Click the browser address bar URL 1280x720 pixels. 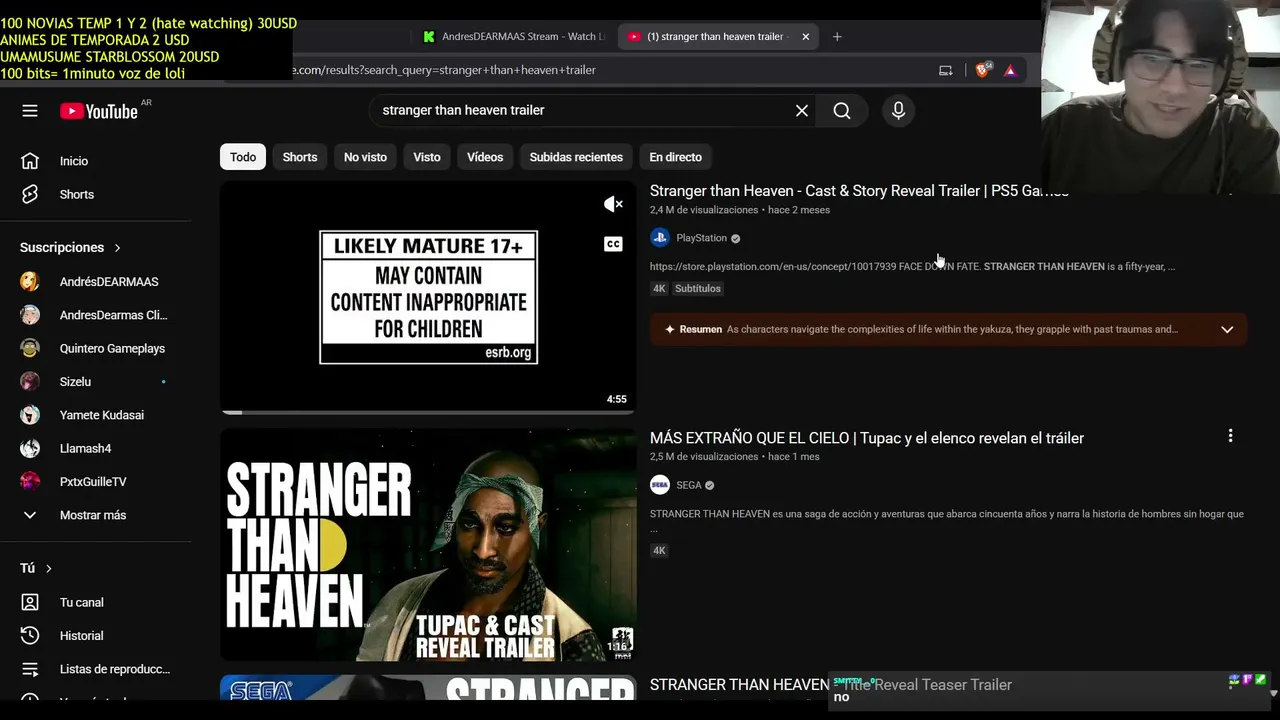(x=445, y=70)
